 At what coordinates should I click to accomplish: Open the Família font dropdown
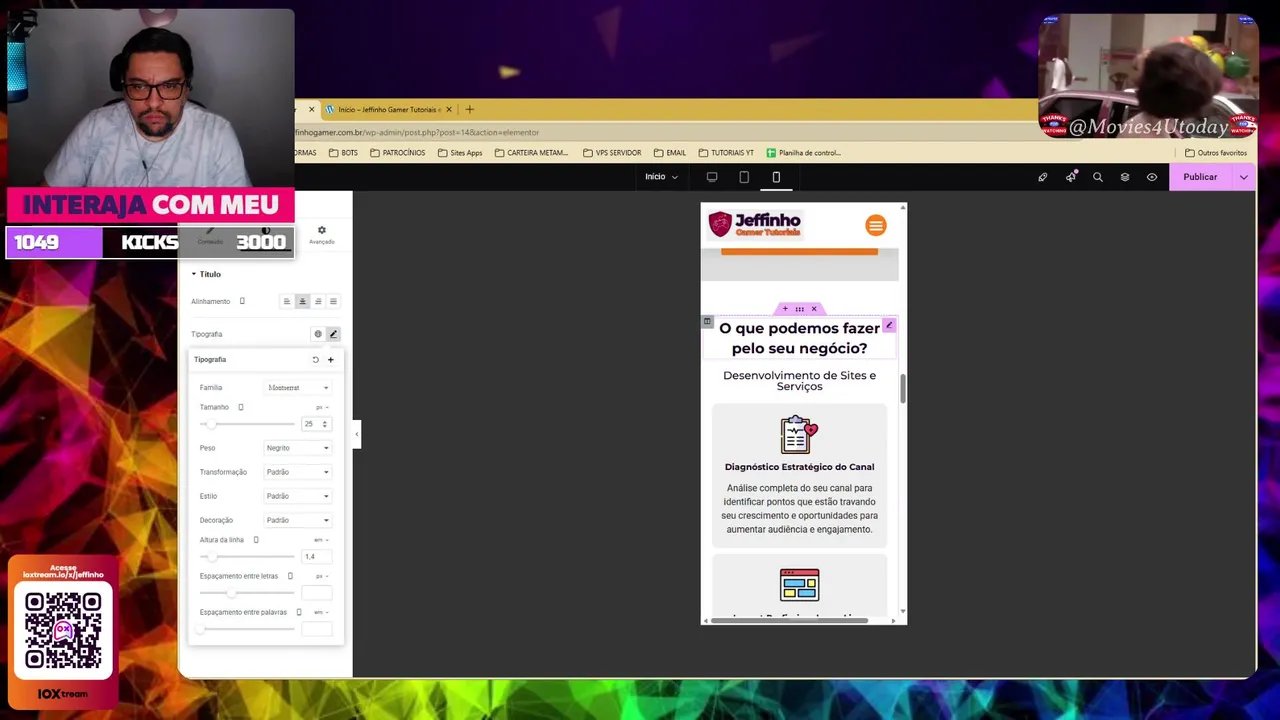click(x=298, y=388)
